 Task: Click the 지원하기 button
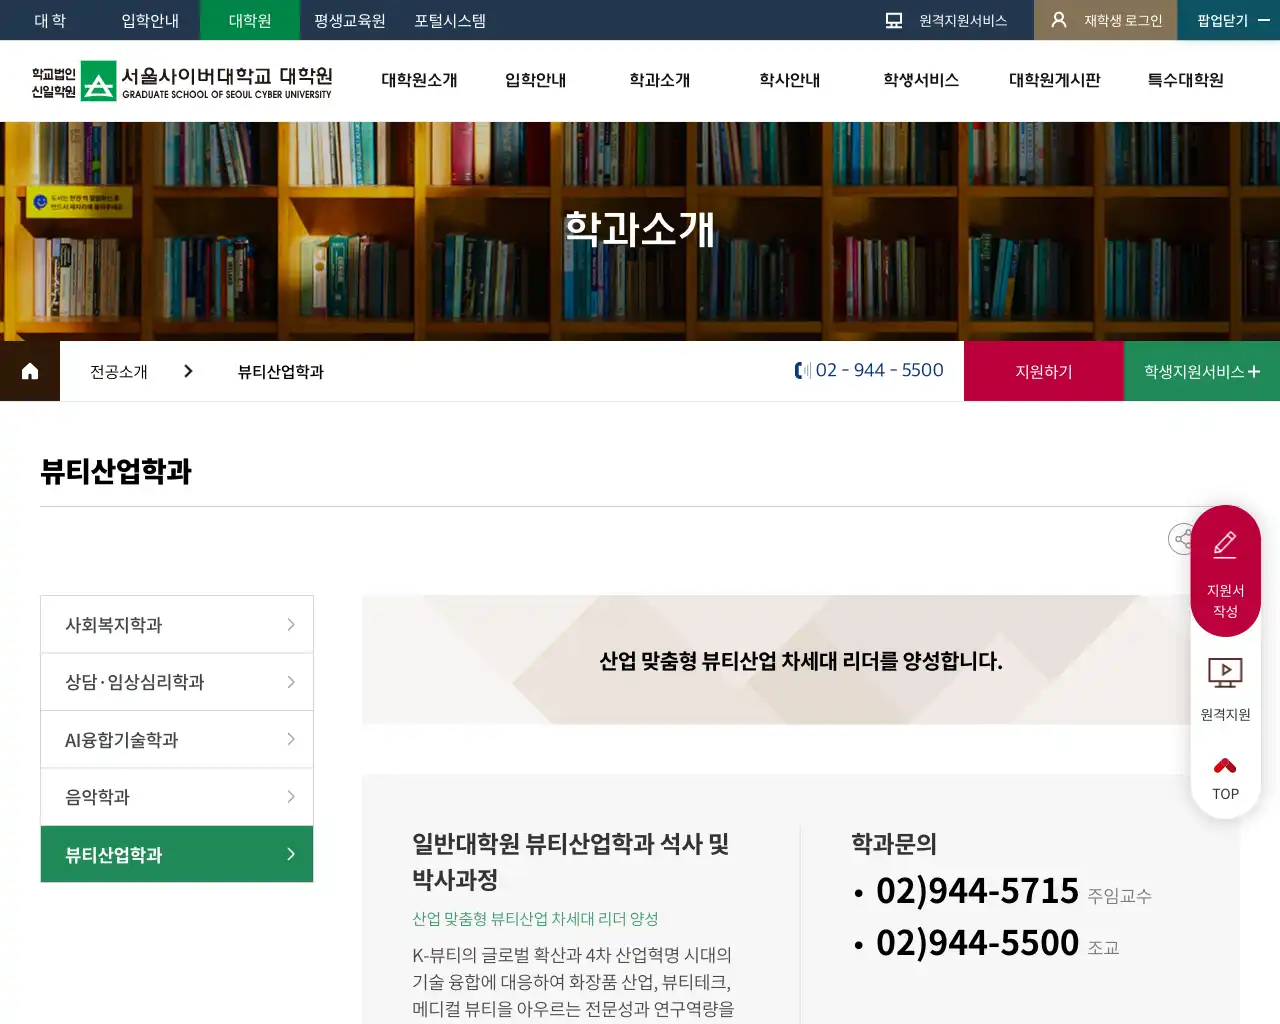pyautogui.click(x=1043, y=370)
